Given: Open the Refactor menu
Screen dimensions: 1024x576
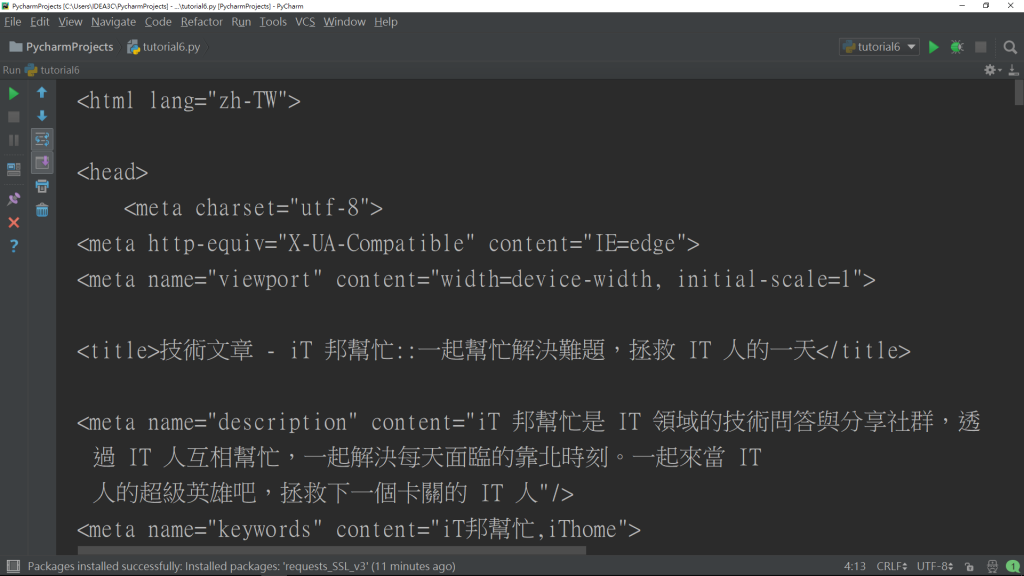Looking at the screenshot, I should (201, 22).
